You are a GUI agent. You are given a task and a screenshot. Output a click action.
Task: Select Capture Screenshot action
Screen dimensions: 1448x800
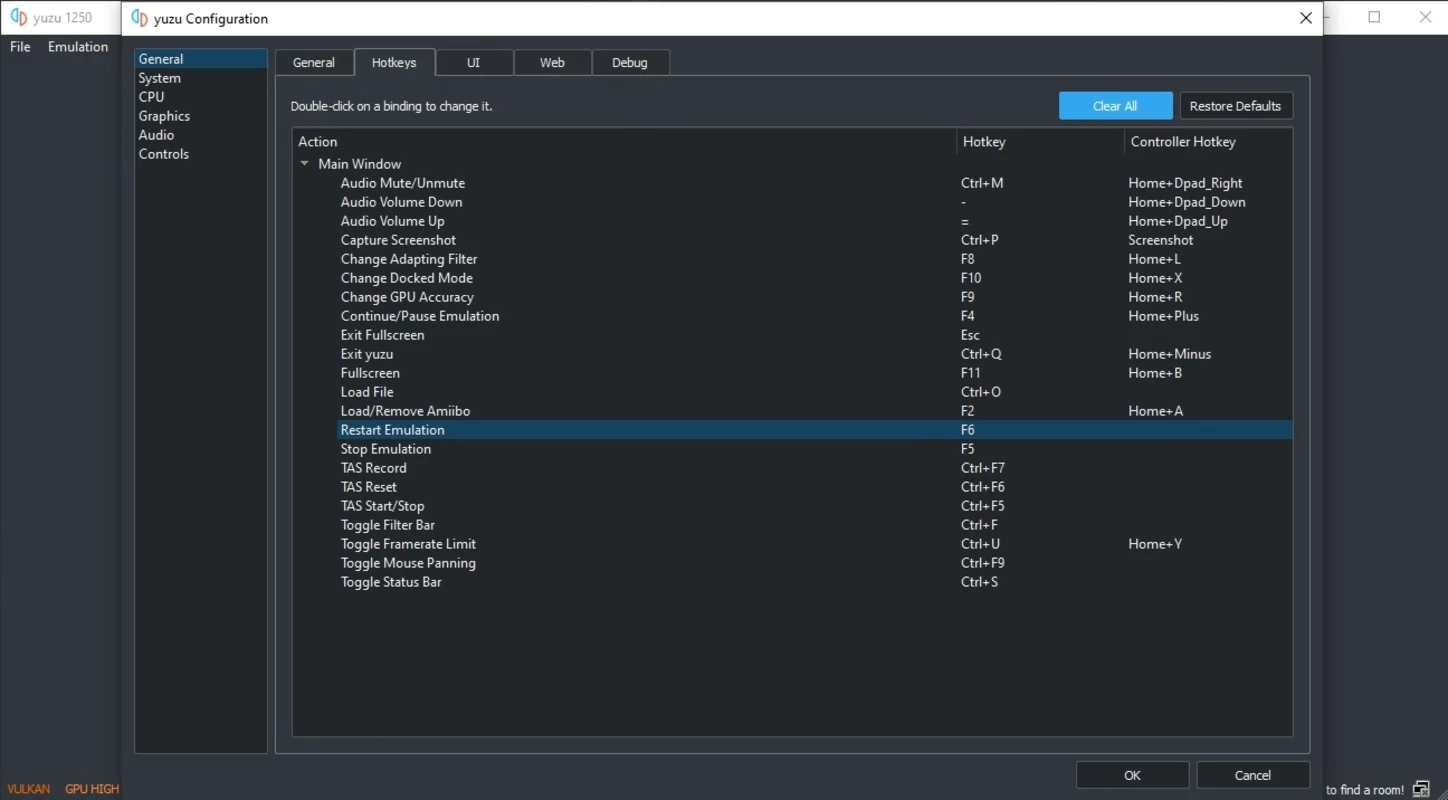click(398, 240)
